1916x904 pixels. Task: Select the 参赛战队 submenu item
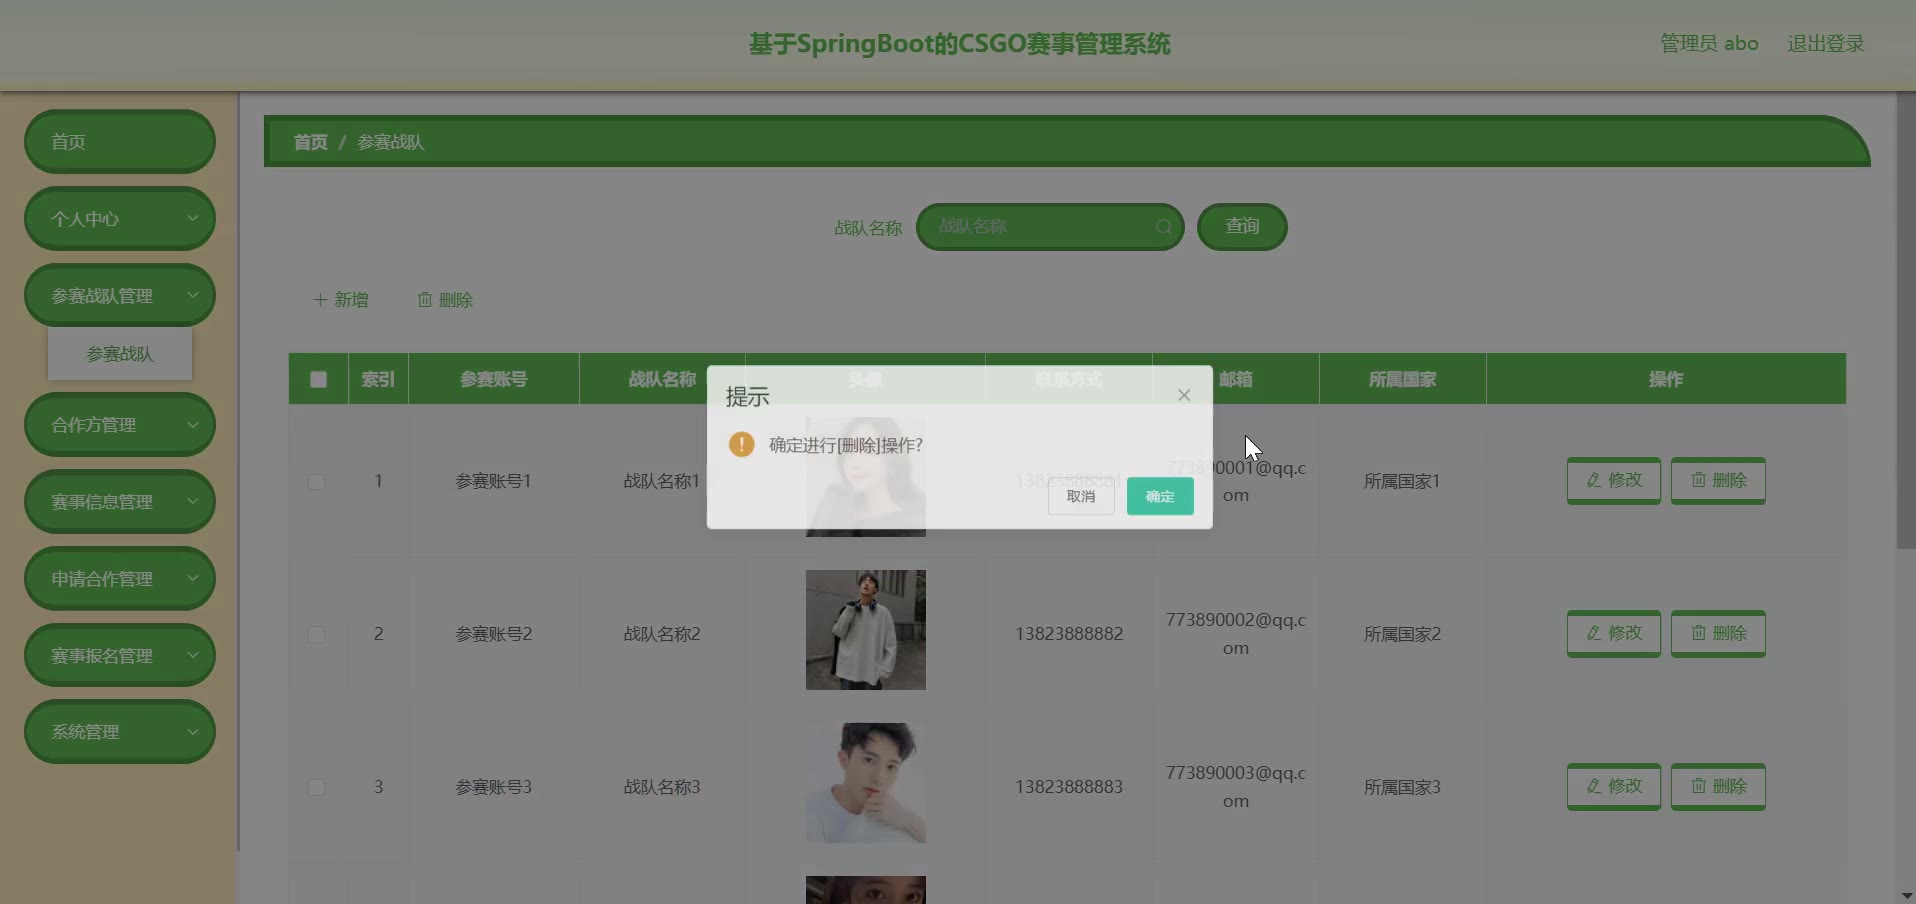pyautogui.click(x=120, y=354)
